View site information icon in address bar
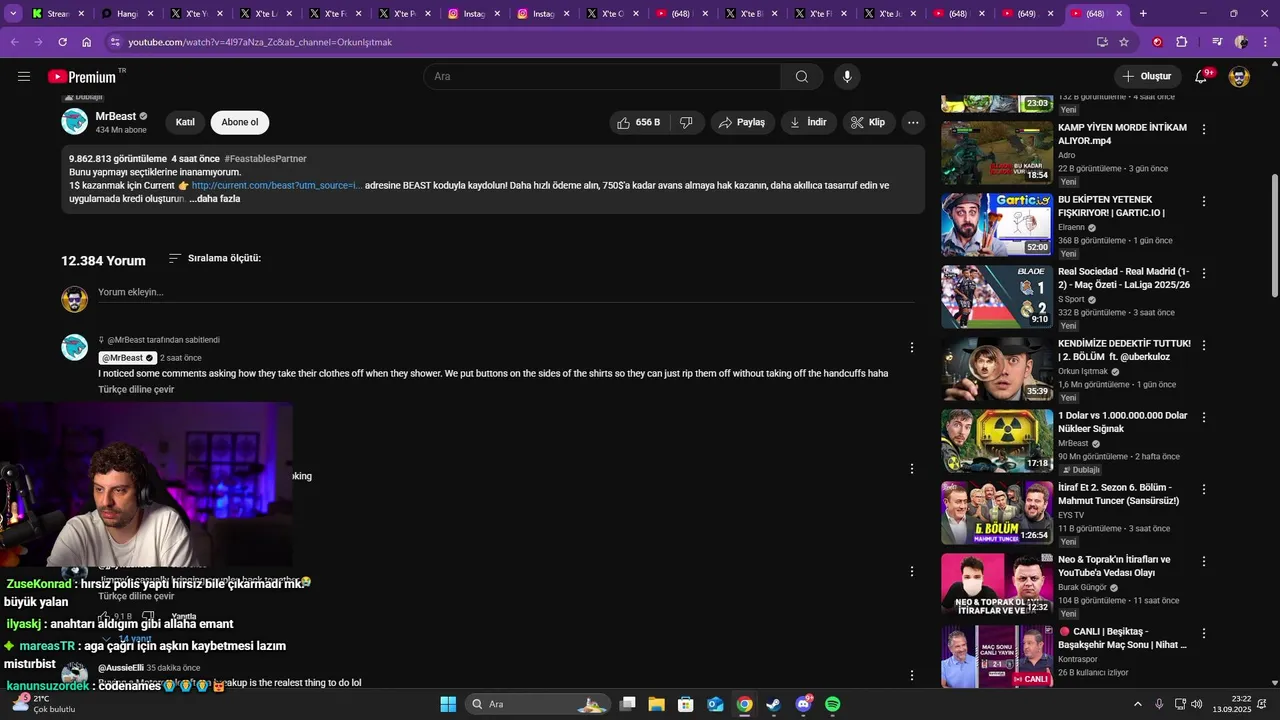Screen dimensions: 1280x720 pyautogui.click(x=115, y=42)
